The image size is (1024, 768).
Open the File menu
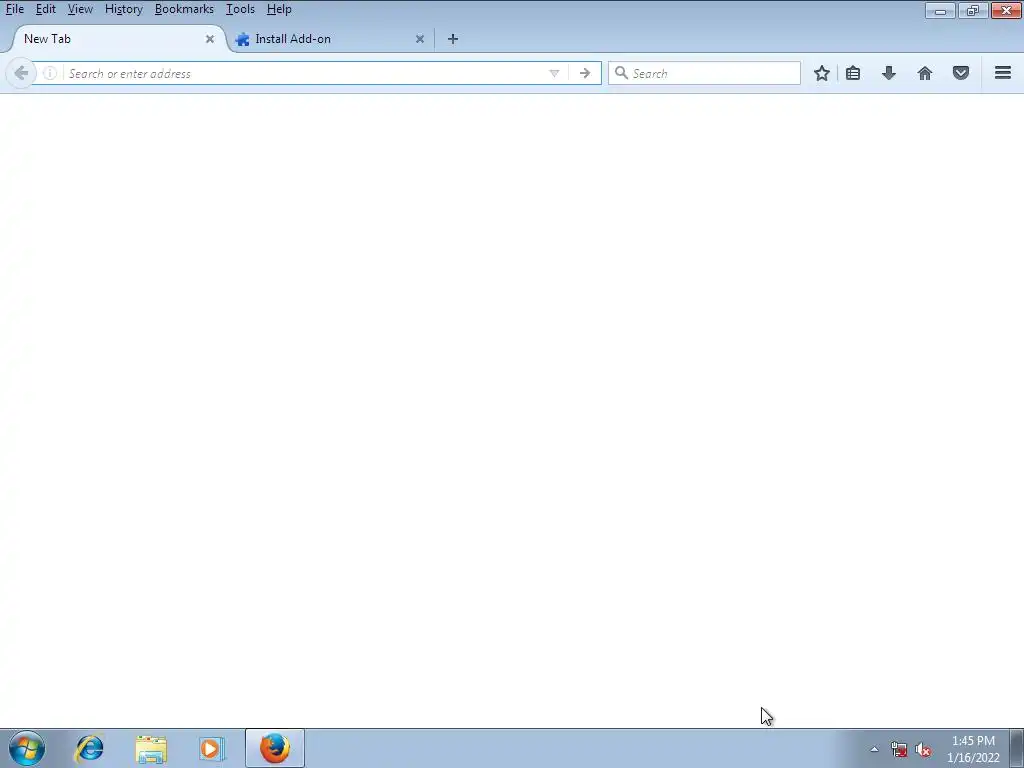coord(14,9)
